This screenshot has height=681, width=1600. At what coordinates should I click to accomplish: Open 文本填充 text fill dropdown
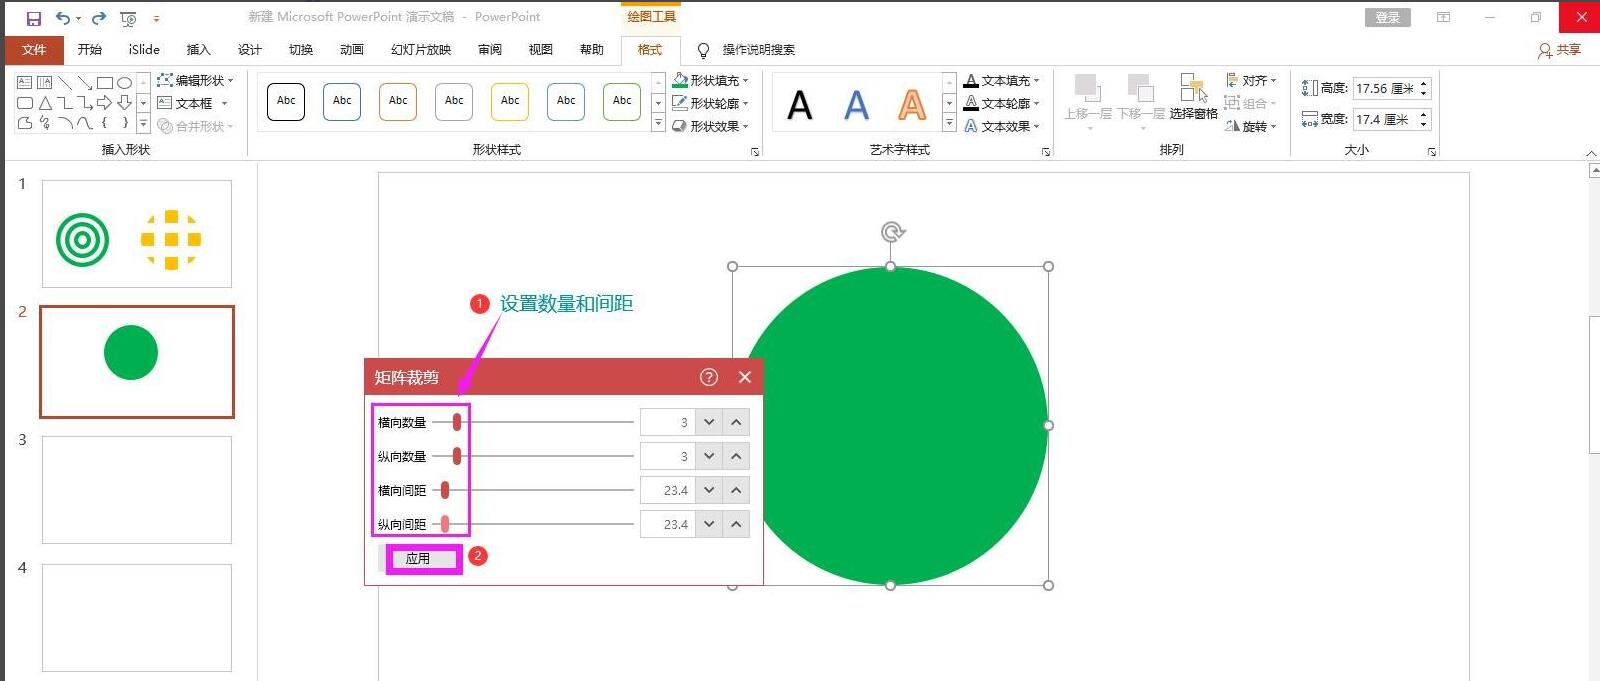(1002, 80)
